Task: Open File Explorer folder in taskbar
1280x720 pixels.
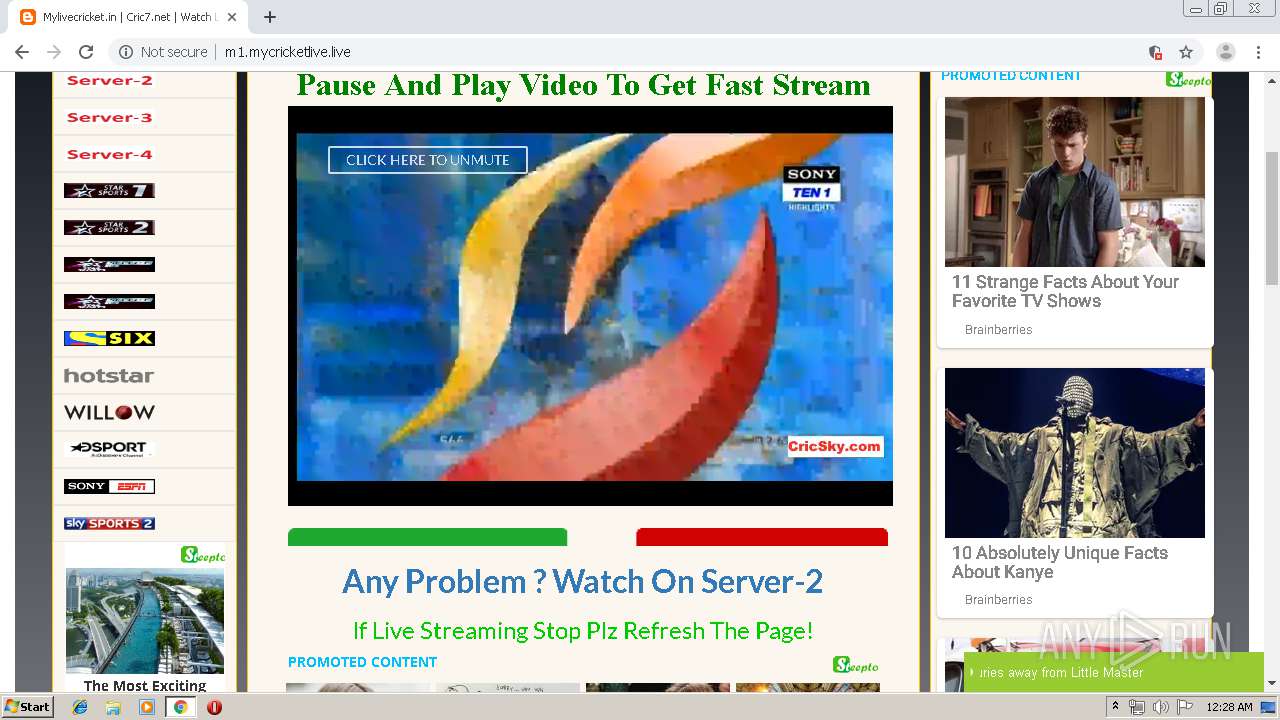Action: point(113,706)
